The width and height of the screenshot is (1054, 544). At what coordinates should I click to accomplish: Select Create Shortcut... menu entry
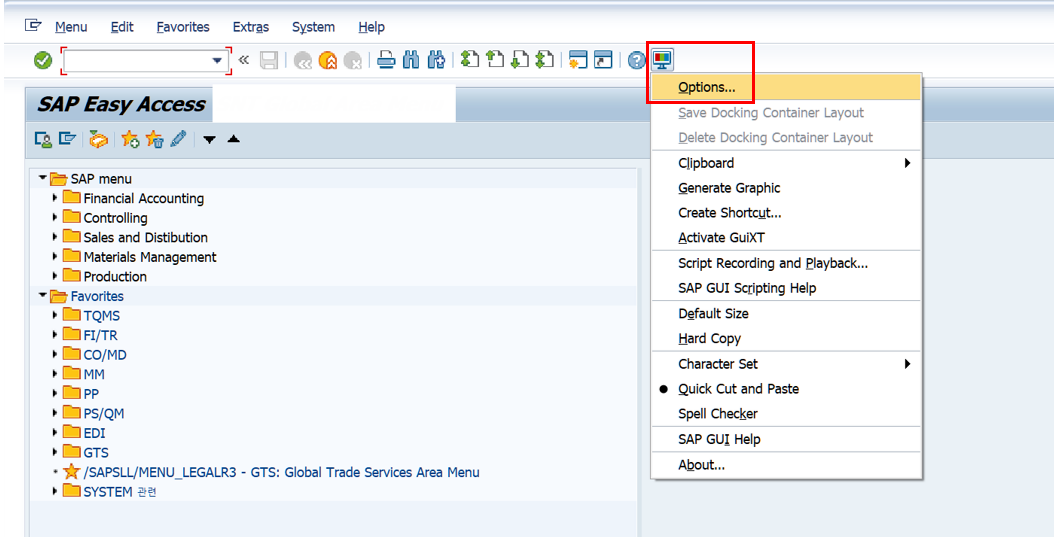[x=786, y=212]
